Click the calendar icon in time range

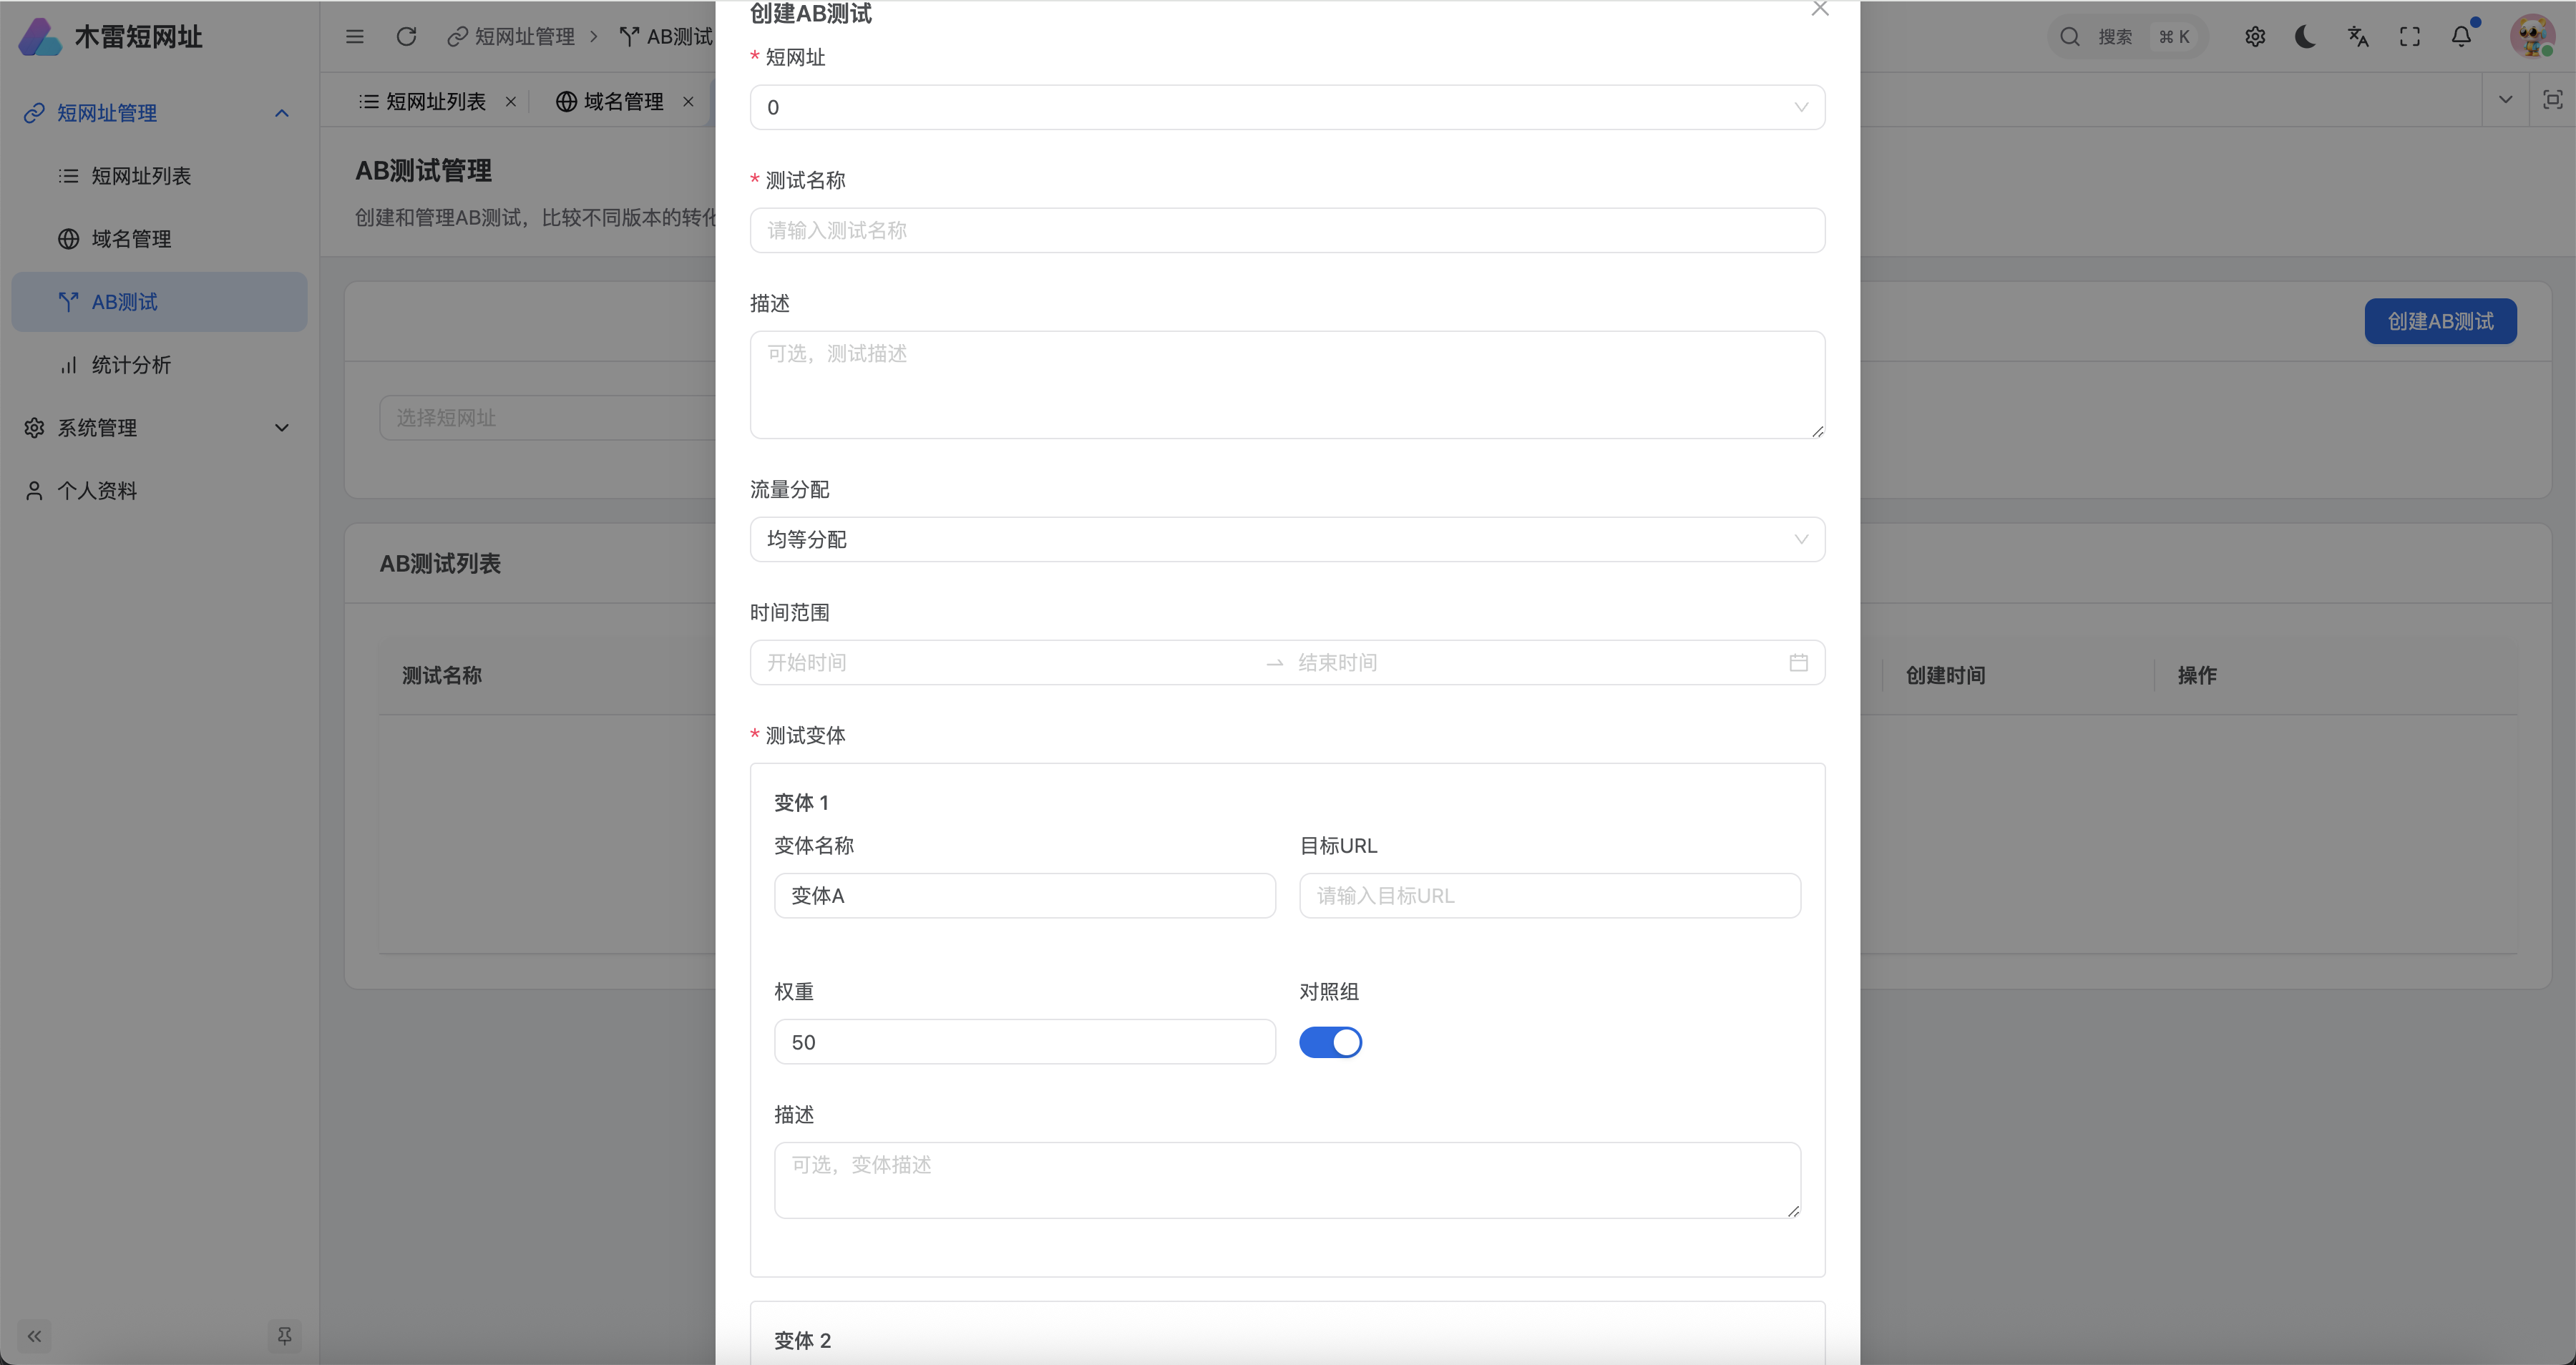(1798, 662)
